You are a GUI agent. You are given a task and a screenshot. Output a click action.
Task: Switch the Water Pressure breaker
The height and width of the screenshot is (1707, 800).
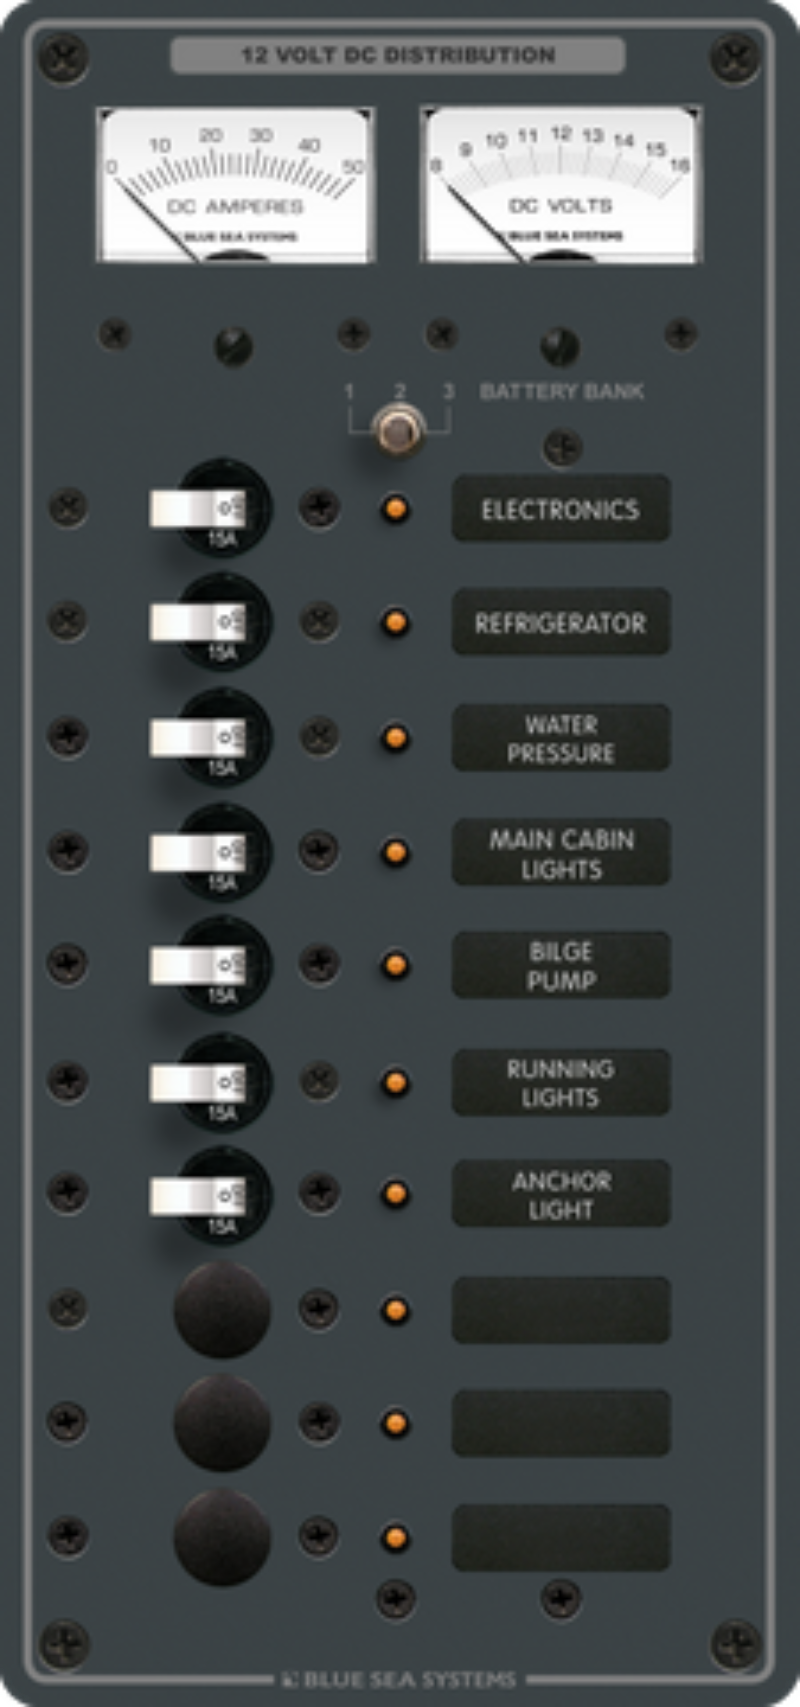point(198,737)
